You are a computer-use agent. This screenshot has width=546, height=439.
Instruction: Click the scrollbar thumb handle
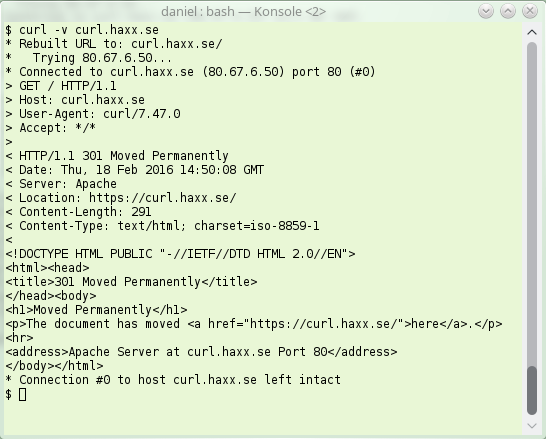(x=532, y=391)
